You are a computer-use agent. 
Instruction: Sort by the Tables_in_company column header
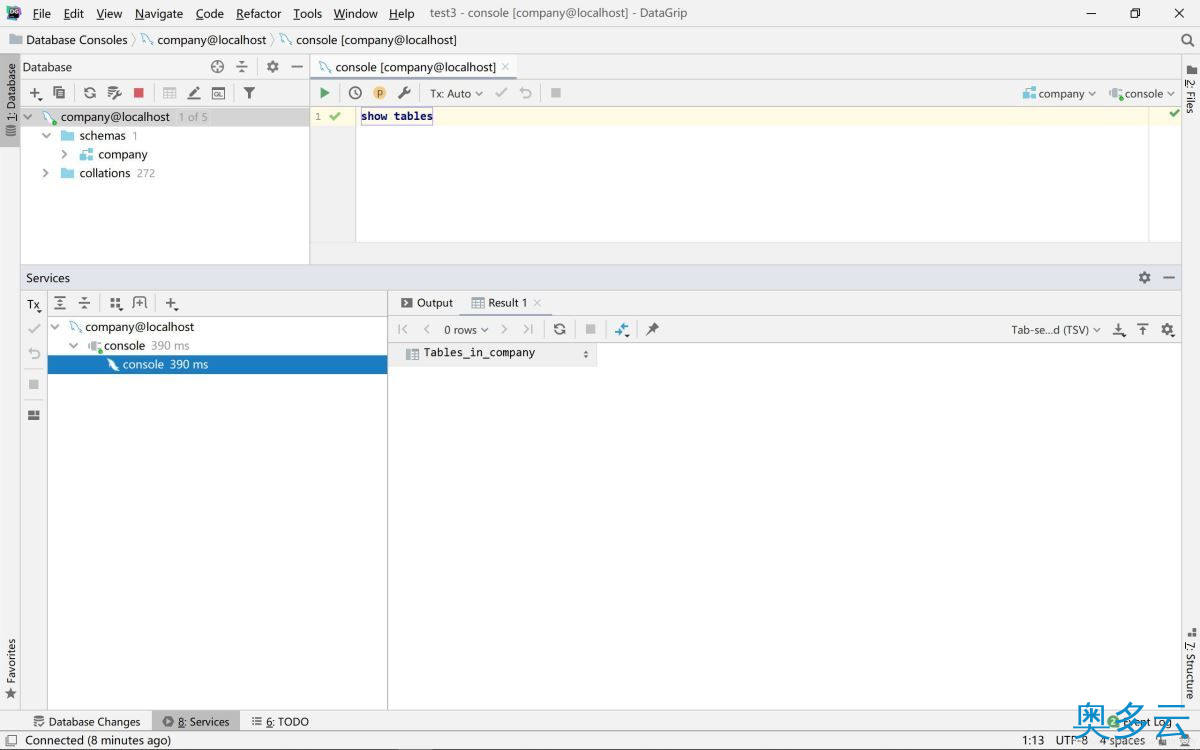click(492, 353)
